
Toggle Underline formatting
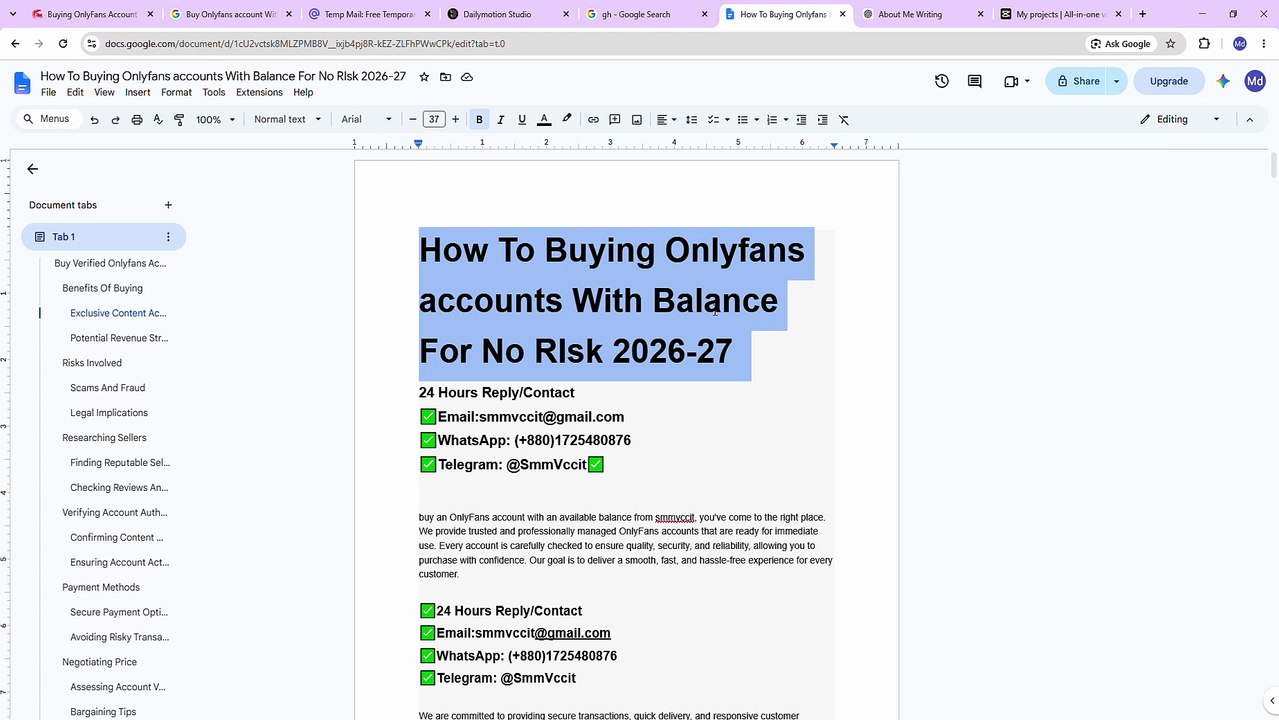522,119
